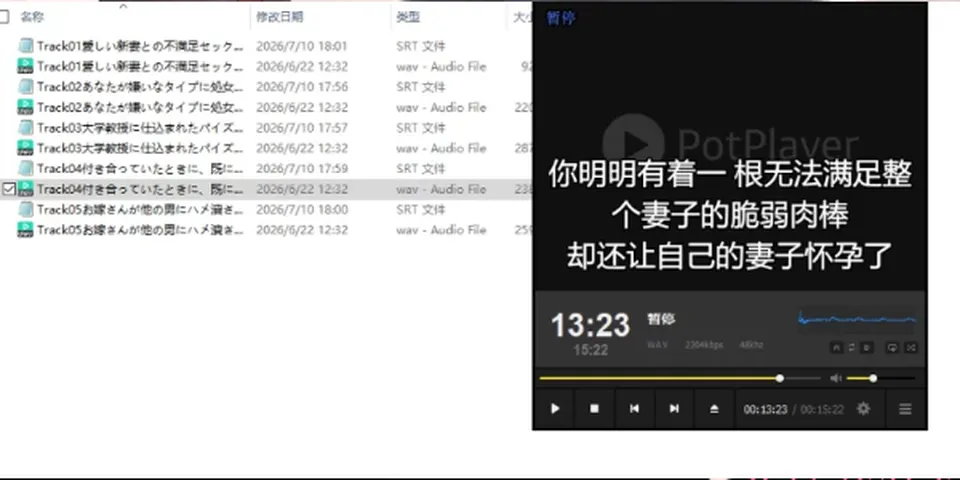The width and height of the screenshot is (960, 480).
Task: Select the Track05 wav audio file icon
Action: [x=25, y=230]
